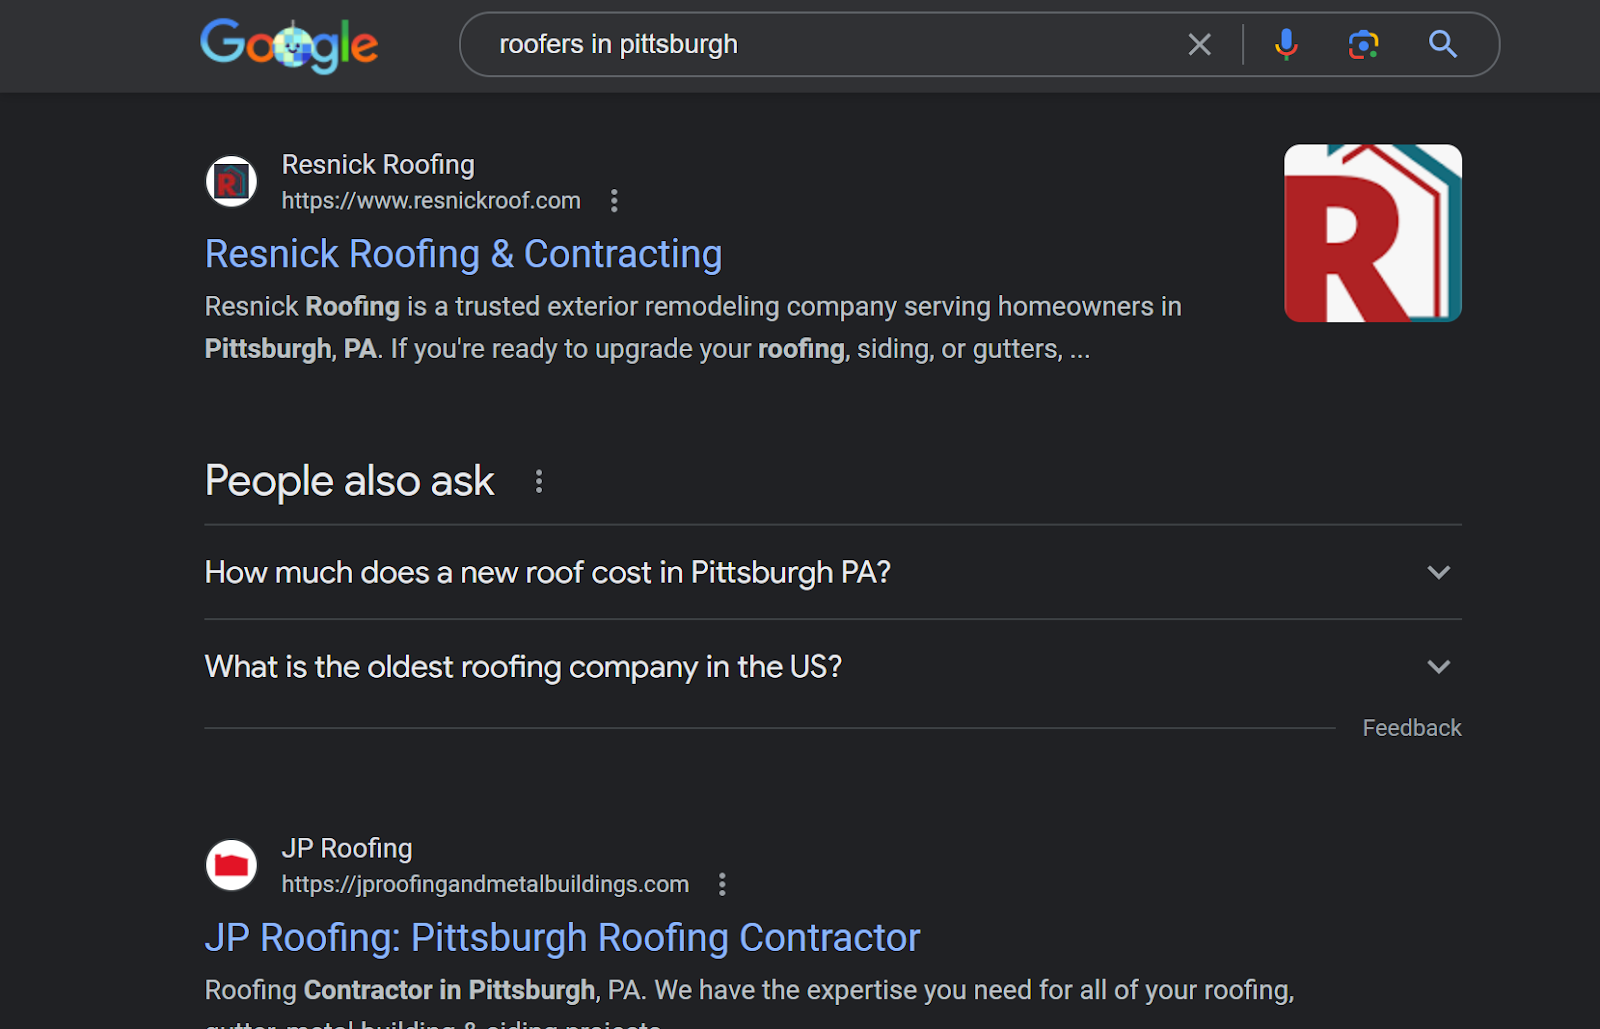Click the Resnick Roofing logo thumbnail
Viewport: 1600px width, 1029px height.
1372,233
